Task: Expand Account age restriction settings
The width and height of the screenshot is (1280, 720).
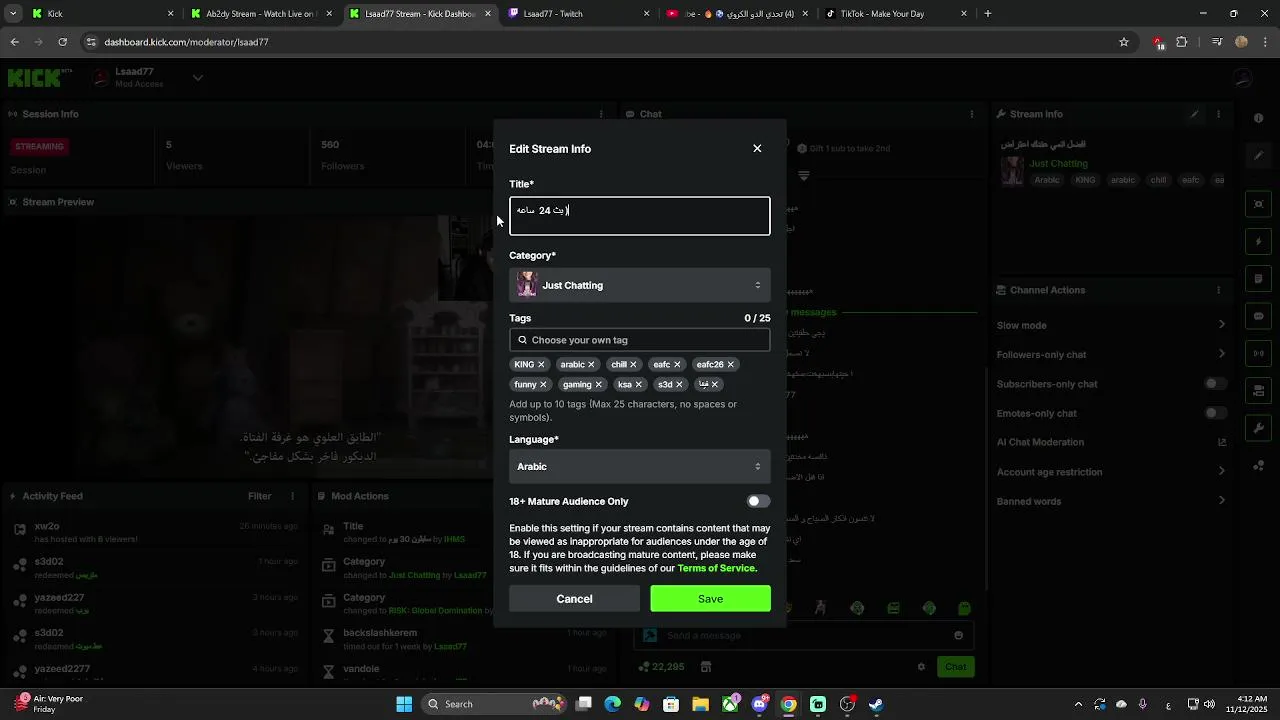Action: coord(1221,472)
